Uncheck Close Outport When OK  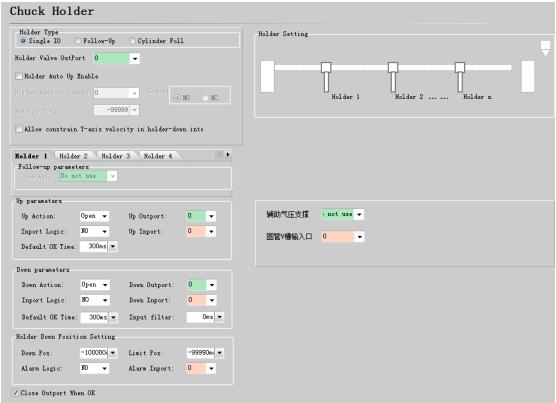coord(16,392)
